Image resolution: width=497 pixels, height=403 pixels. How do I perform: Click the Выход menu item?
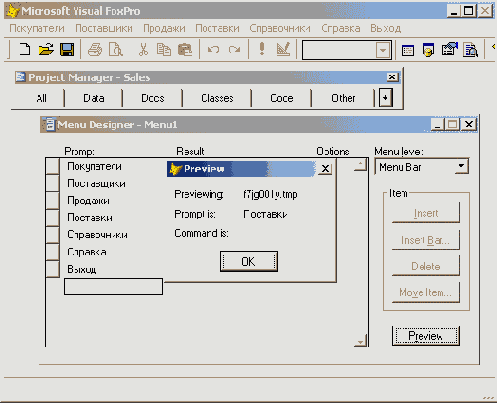(385, 28)
